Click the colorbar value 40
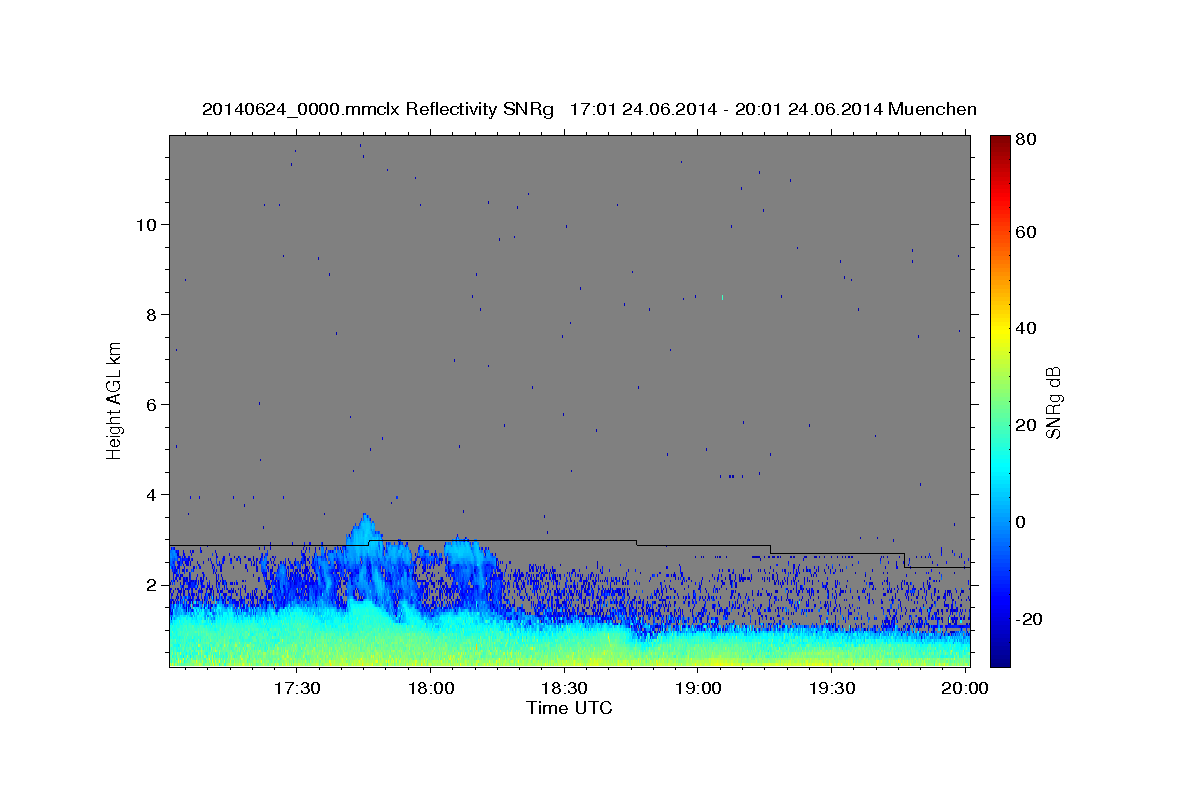The image size is (1200, 800). tap(1025, 328)
